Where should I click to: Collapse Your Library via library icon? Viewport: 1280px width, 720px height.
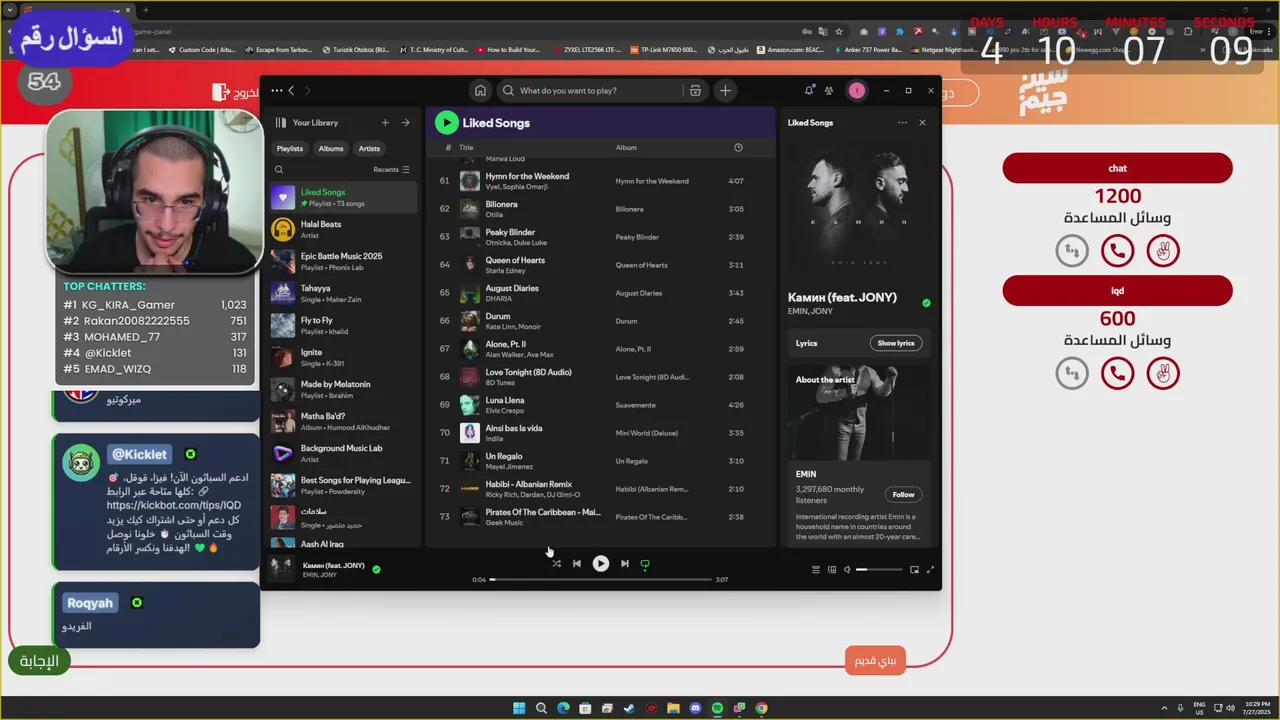[x=281, y=123]
